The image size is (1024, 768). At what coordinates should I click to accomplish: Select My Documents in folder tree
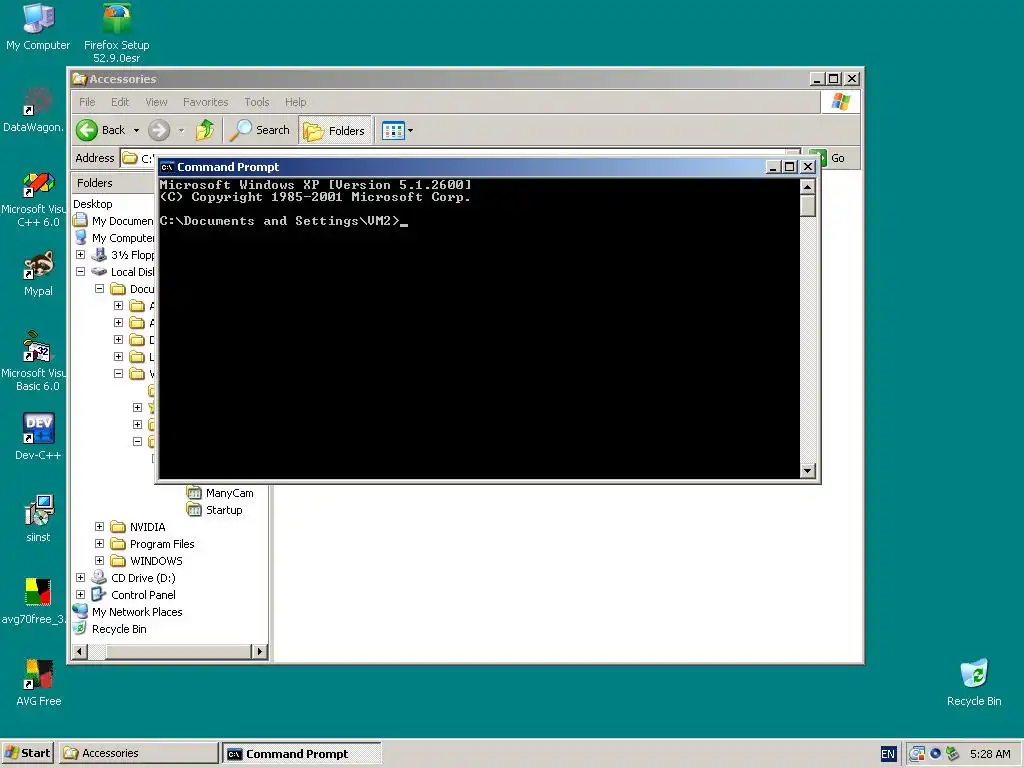tap(115, 221)
